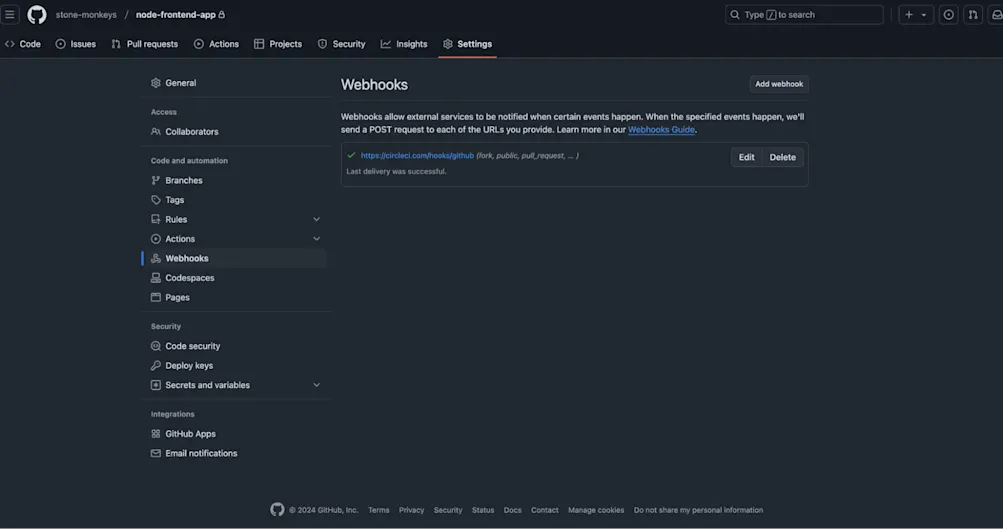Select Webhooks in sidebar
Screen dimensions: 1003x529
point(234,258)
